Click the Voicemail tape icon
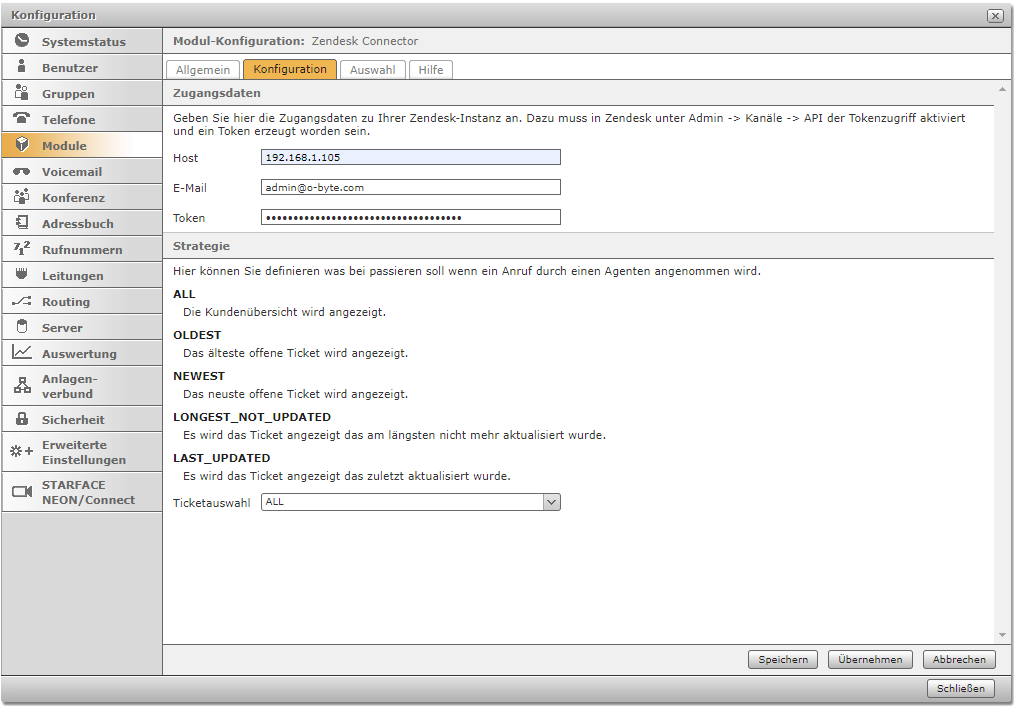Screen dimensions: 1014x706 (22, 171)
